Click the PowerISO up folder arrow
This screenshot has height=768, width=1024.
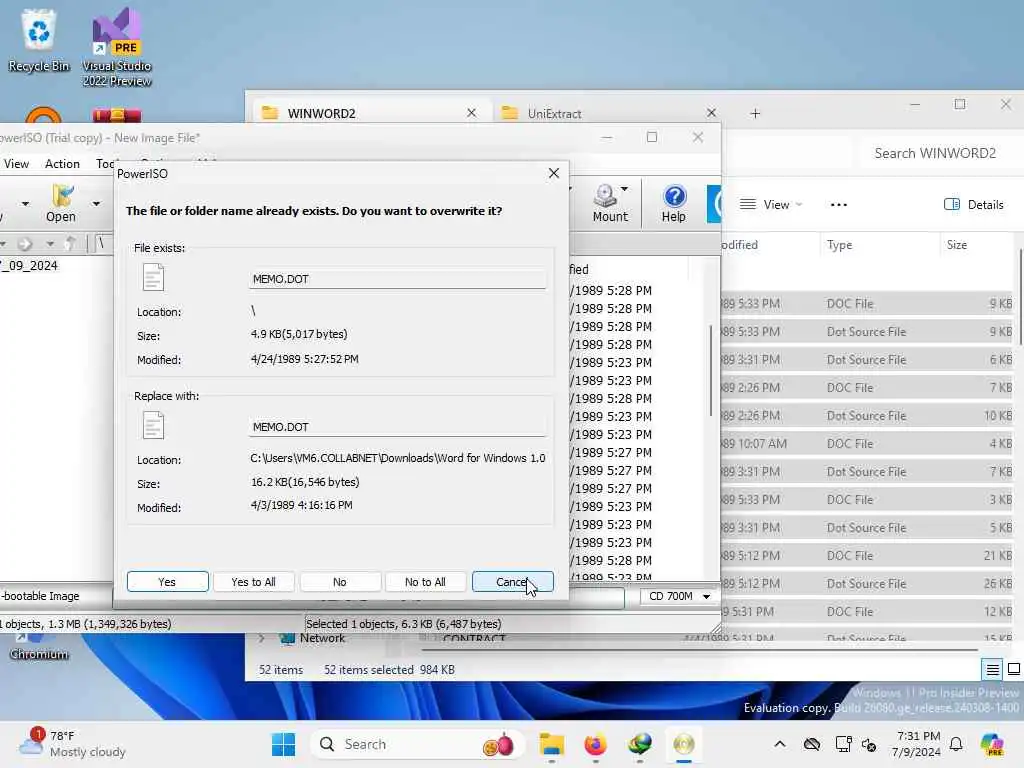(x=71, y=244)
